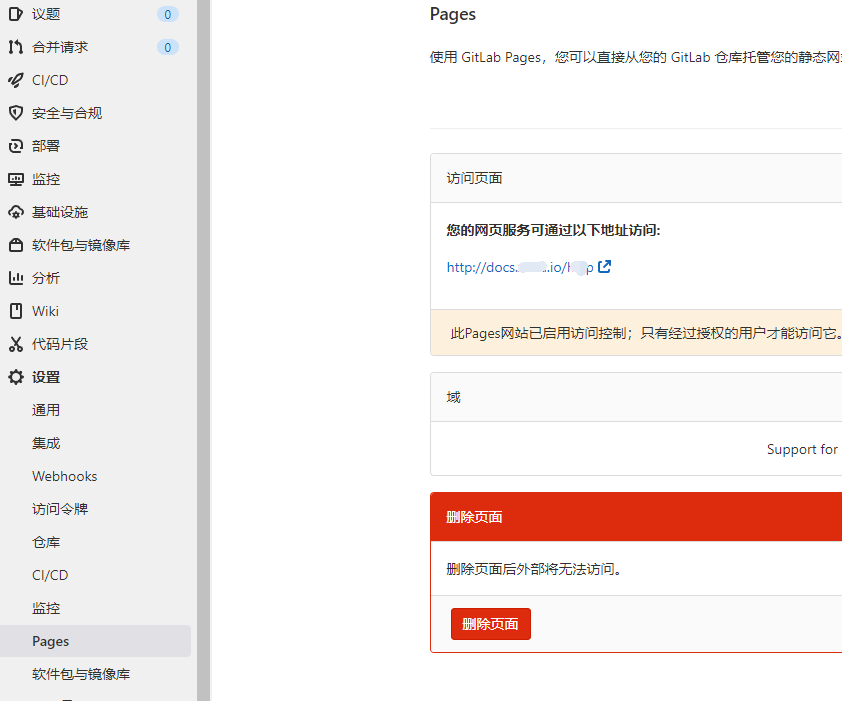Image resolution: width=842 pixels, height=701 pixels.
Task: Open the docs Pages site URL link
Action: pyautogui.click(x=520, y=267)
